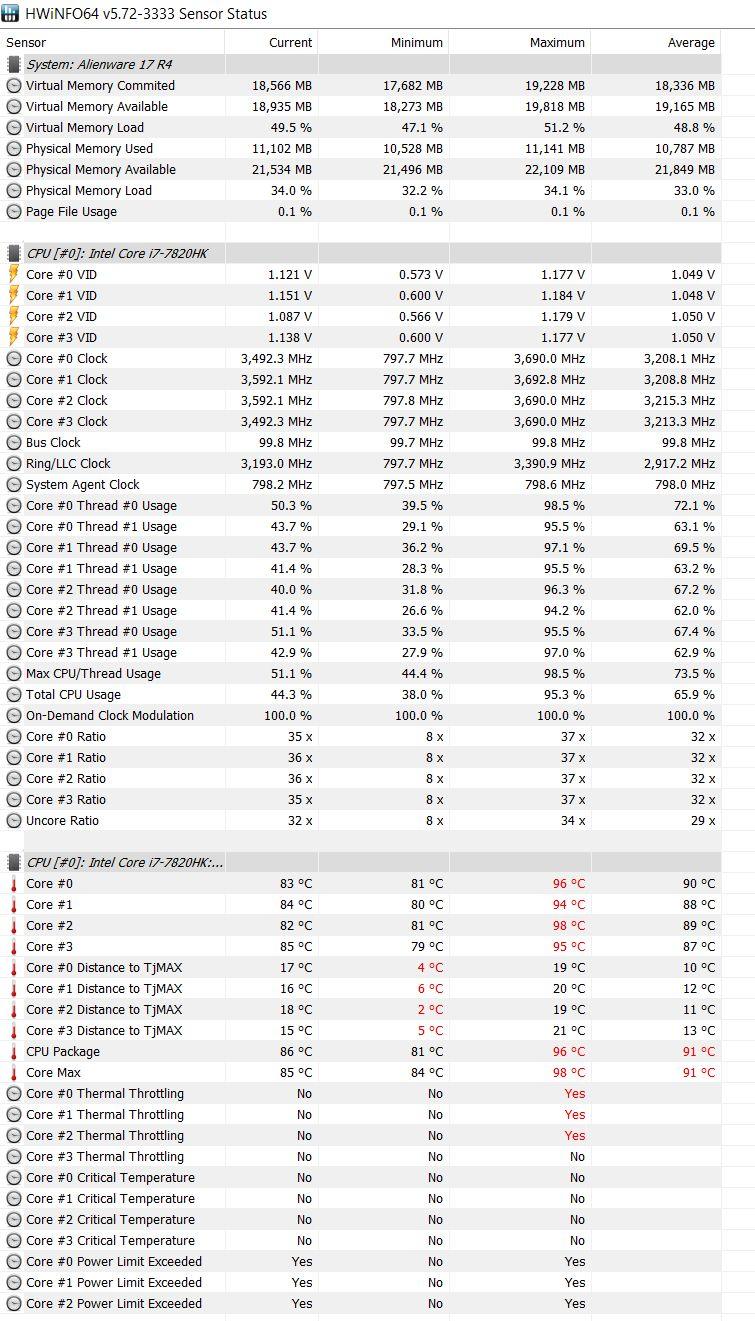
Task: Click the Core #0 temperature thermometer icon
Action: tap(14, 884)
